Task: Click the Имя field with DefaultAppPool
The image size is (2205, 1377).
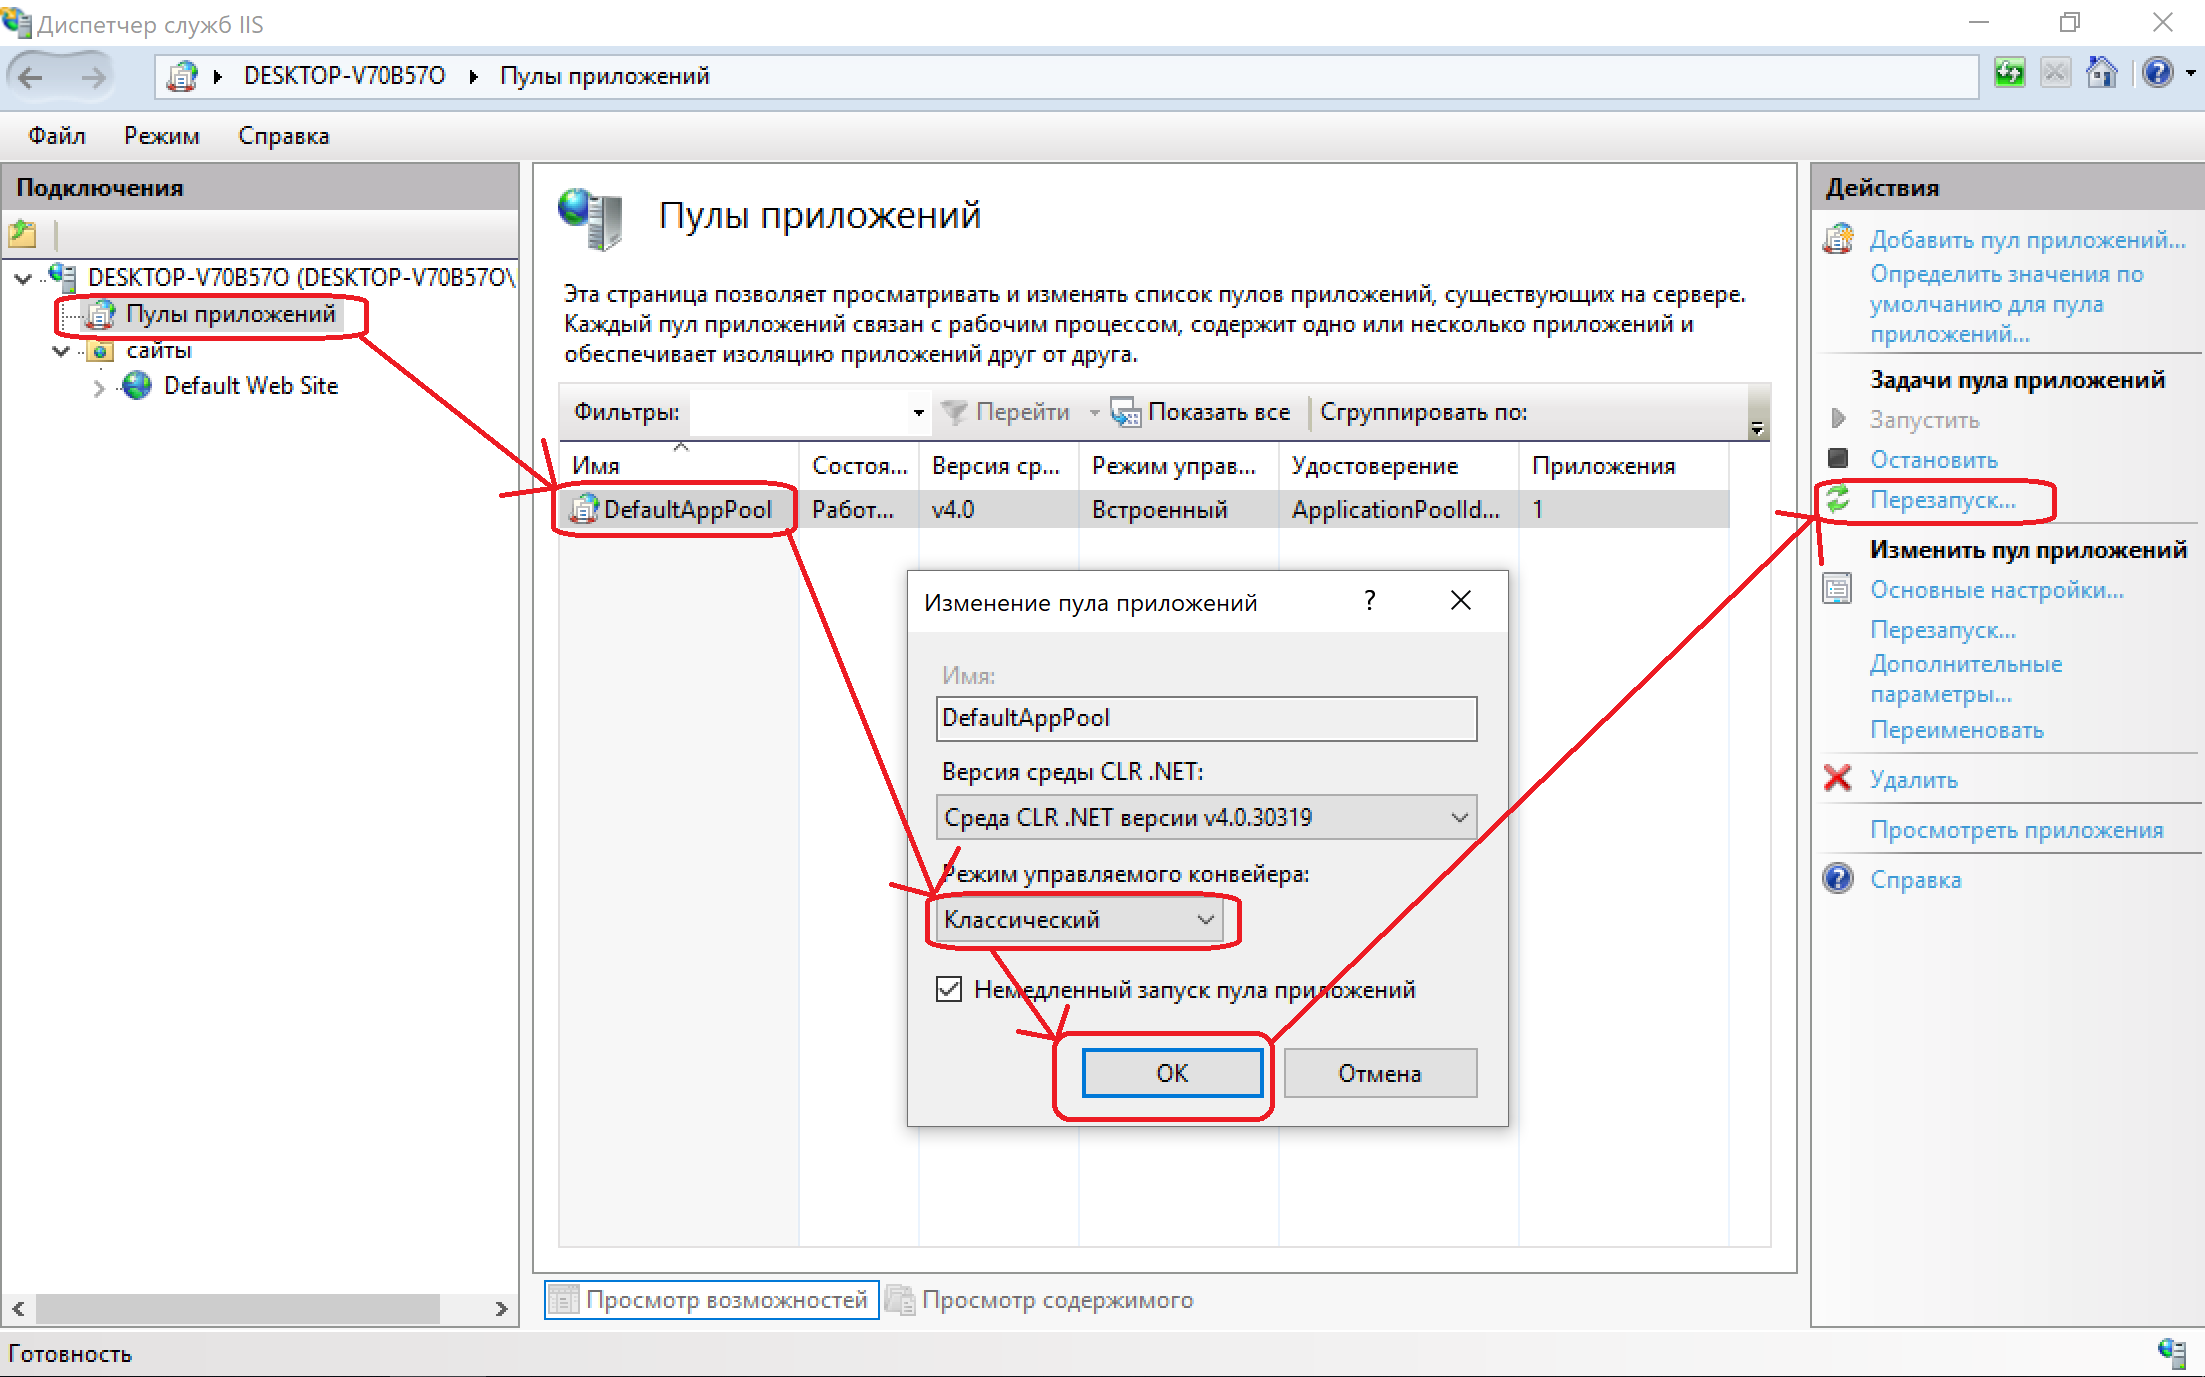Action: tap(1206, 718)
